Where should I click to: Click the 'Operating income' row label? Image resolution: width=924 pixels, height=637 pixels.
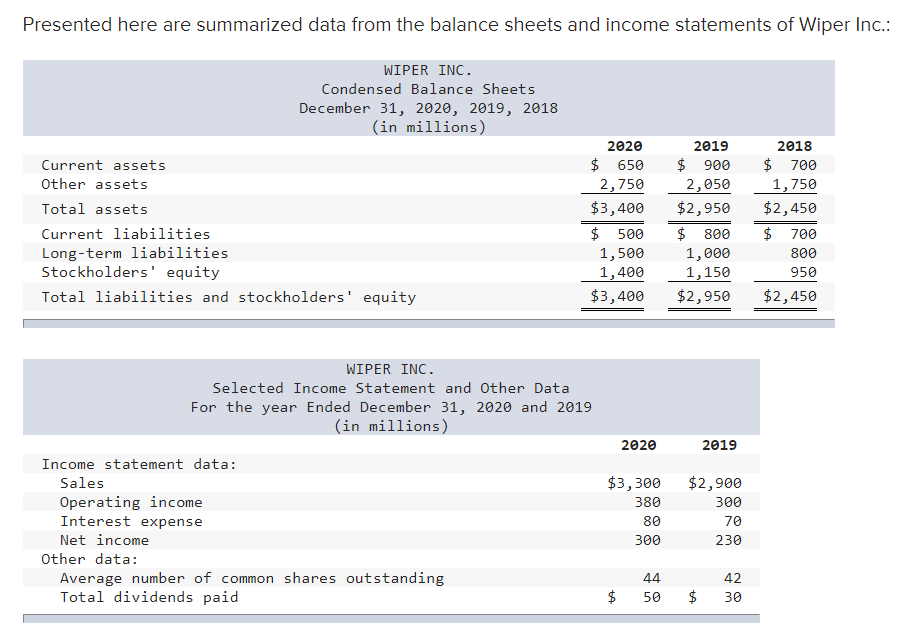tap(131, 502)
